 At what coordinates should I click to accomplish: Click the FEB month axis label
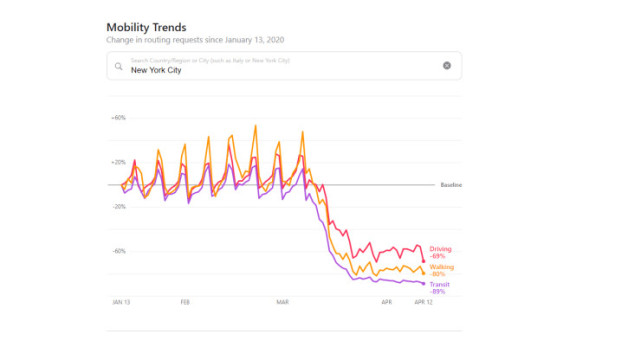tap(185, 302)
